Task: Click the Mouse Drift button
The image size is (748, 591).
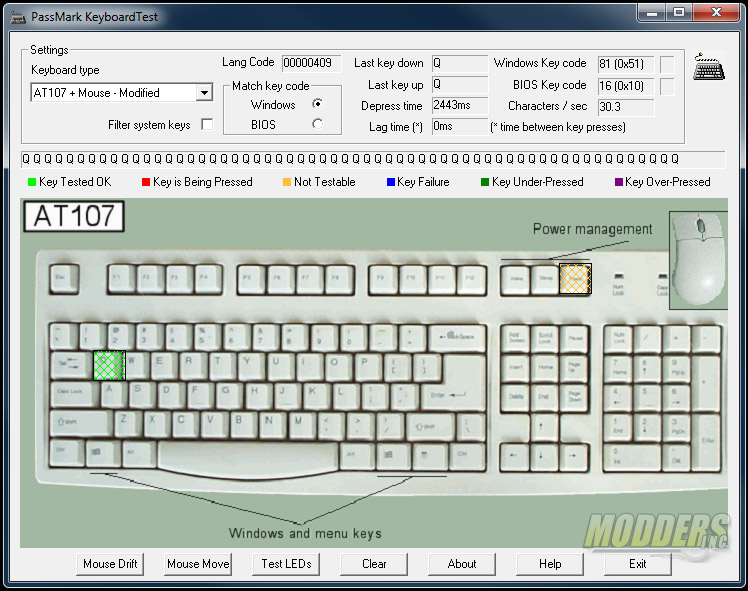Action: [x=110, y=564]
